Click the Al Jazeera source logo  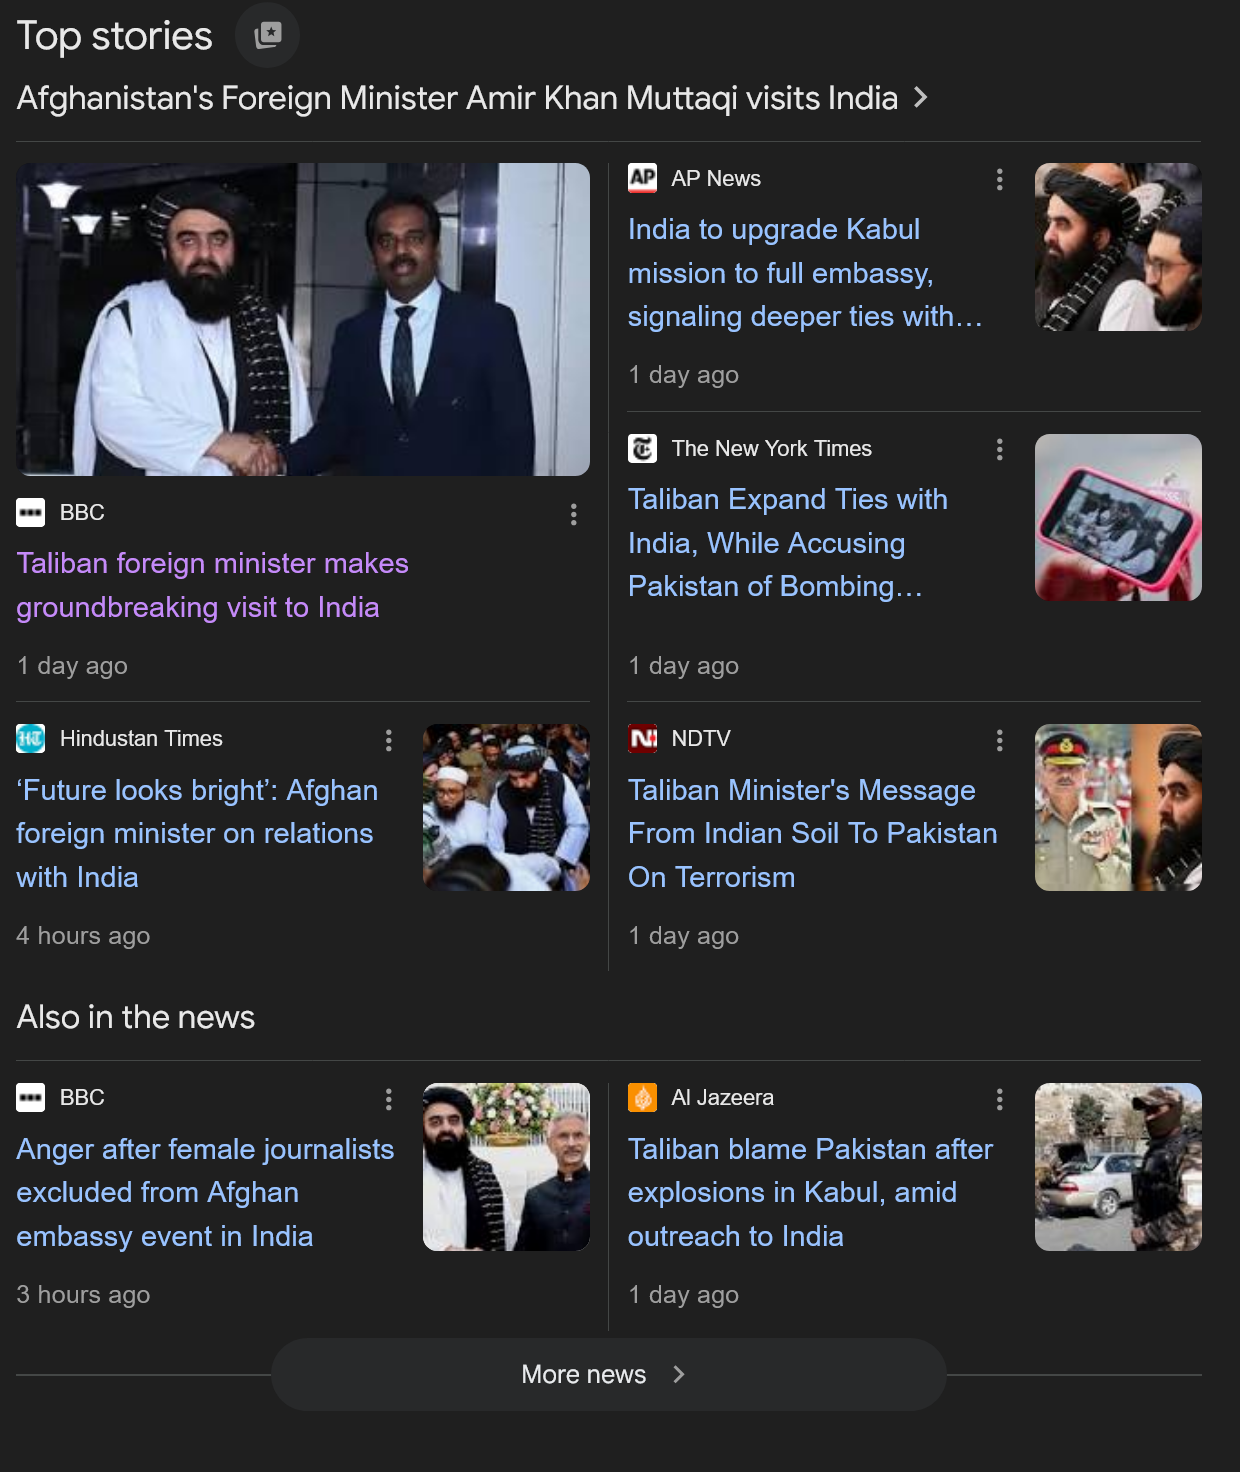(642, 1098)
